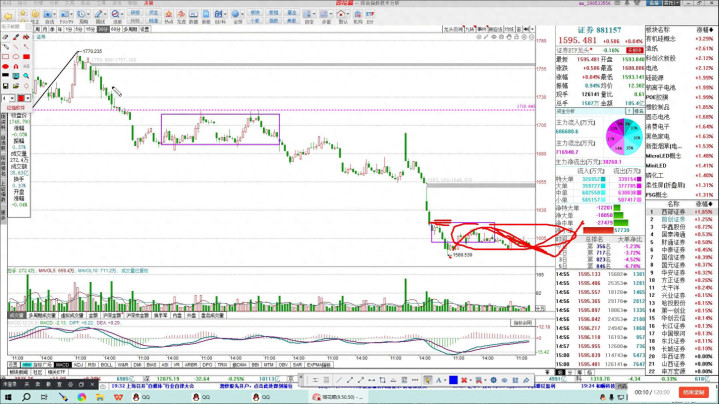Image resolution: width=719 pixels, height=404 pixels.
Task: Click the red color swatch in palette
Action: point(21,98)
